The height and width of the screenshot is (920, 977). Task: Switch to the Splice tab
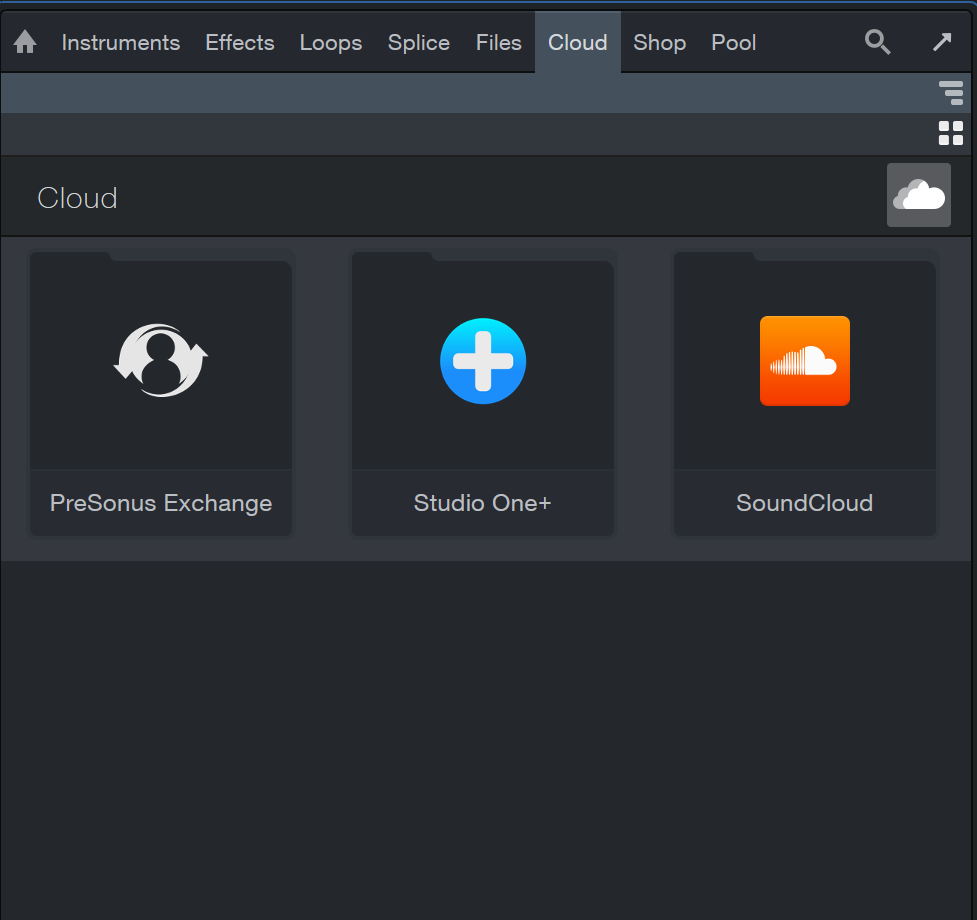pos(419,42)
